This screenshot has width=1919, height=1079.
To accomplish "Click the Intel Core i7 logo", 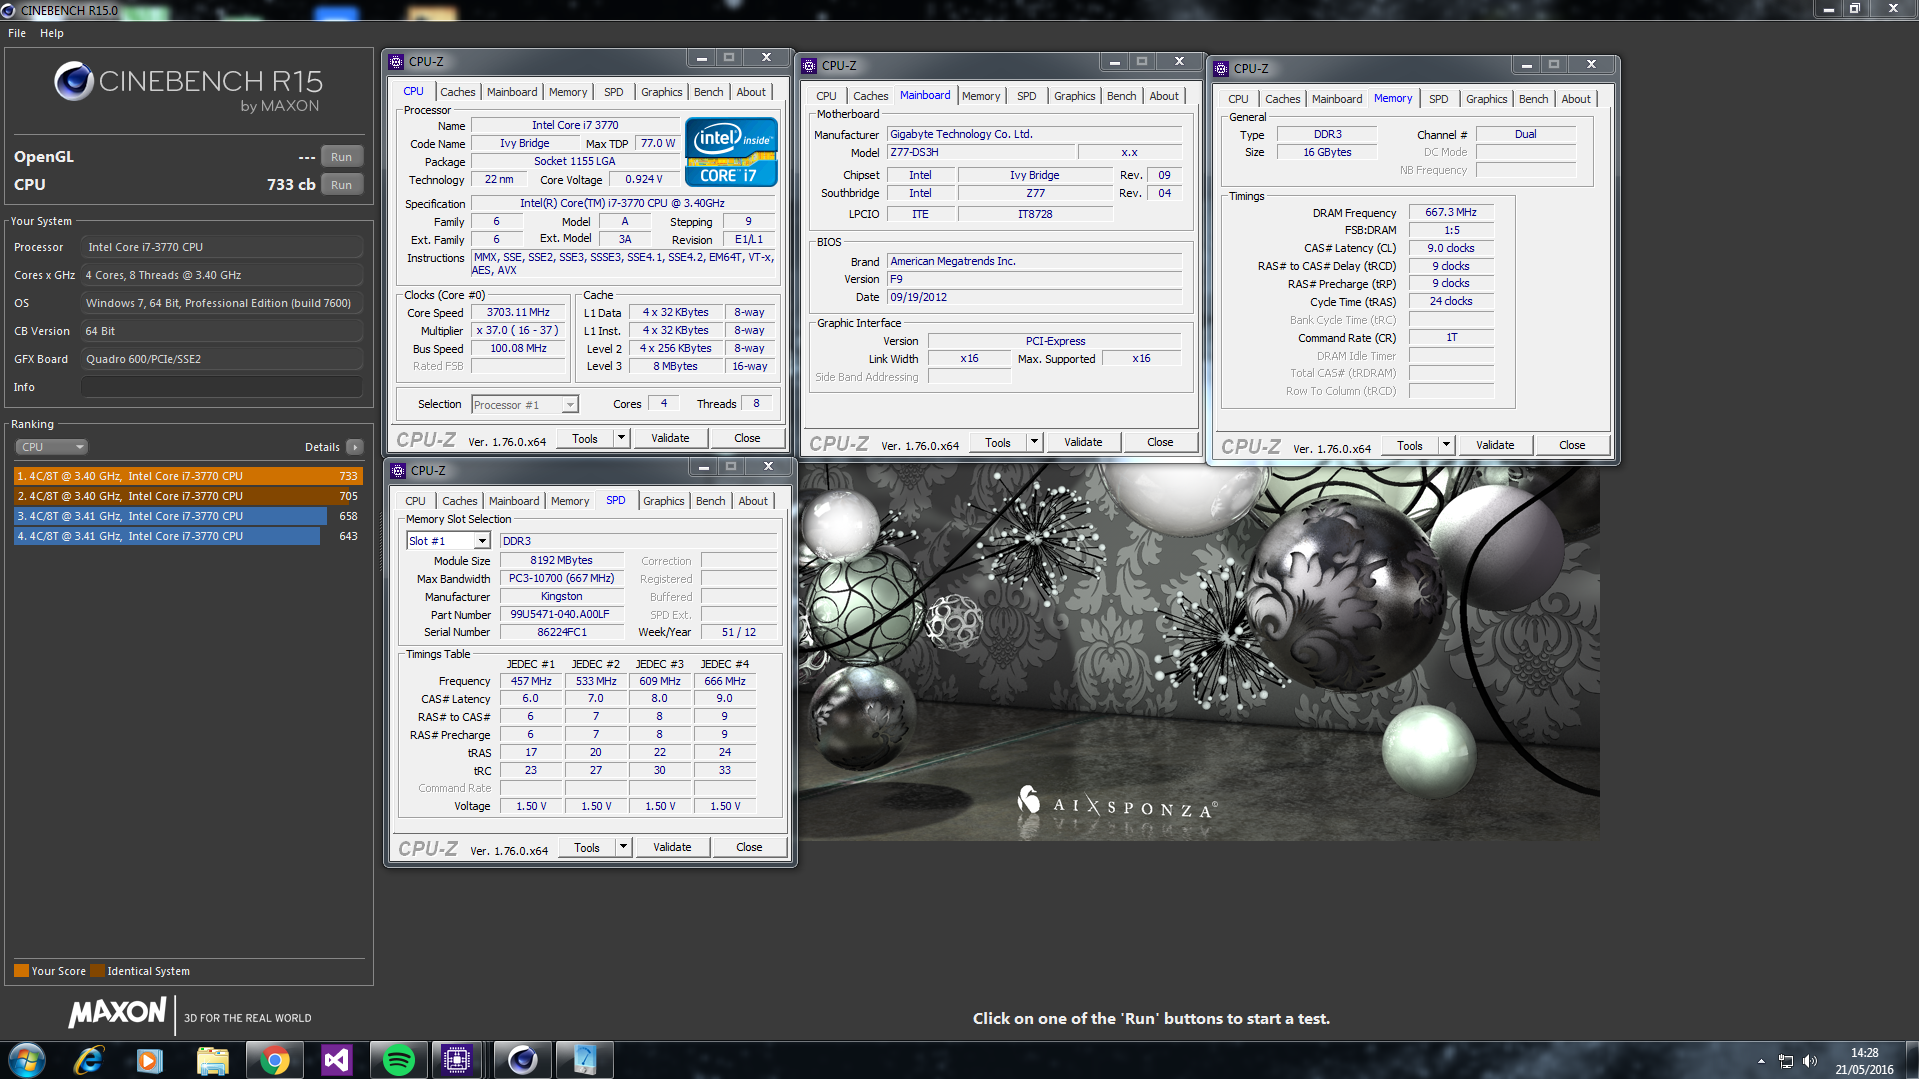I will [731, 152].
